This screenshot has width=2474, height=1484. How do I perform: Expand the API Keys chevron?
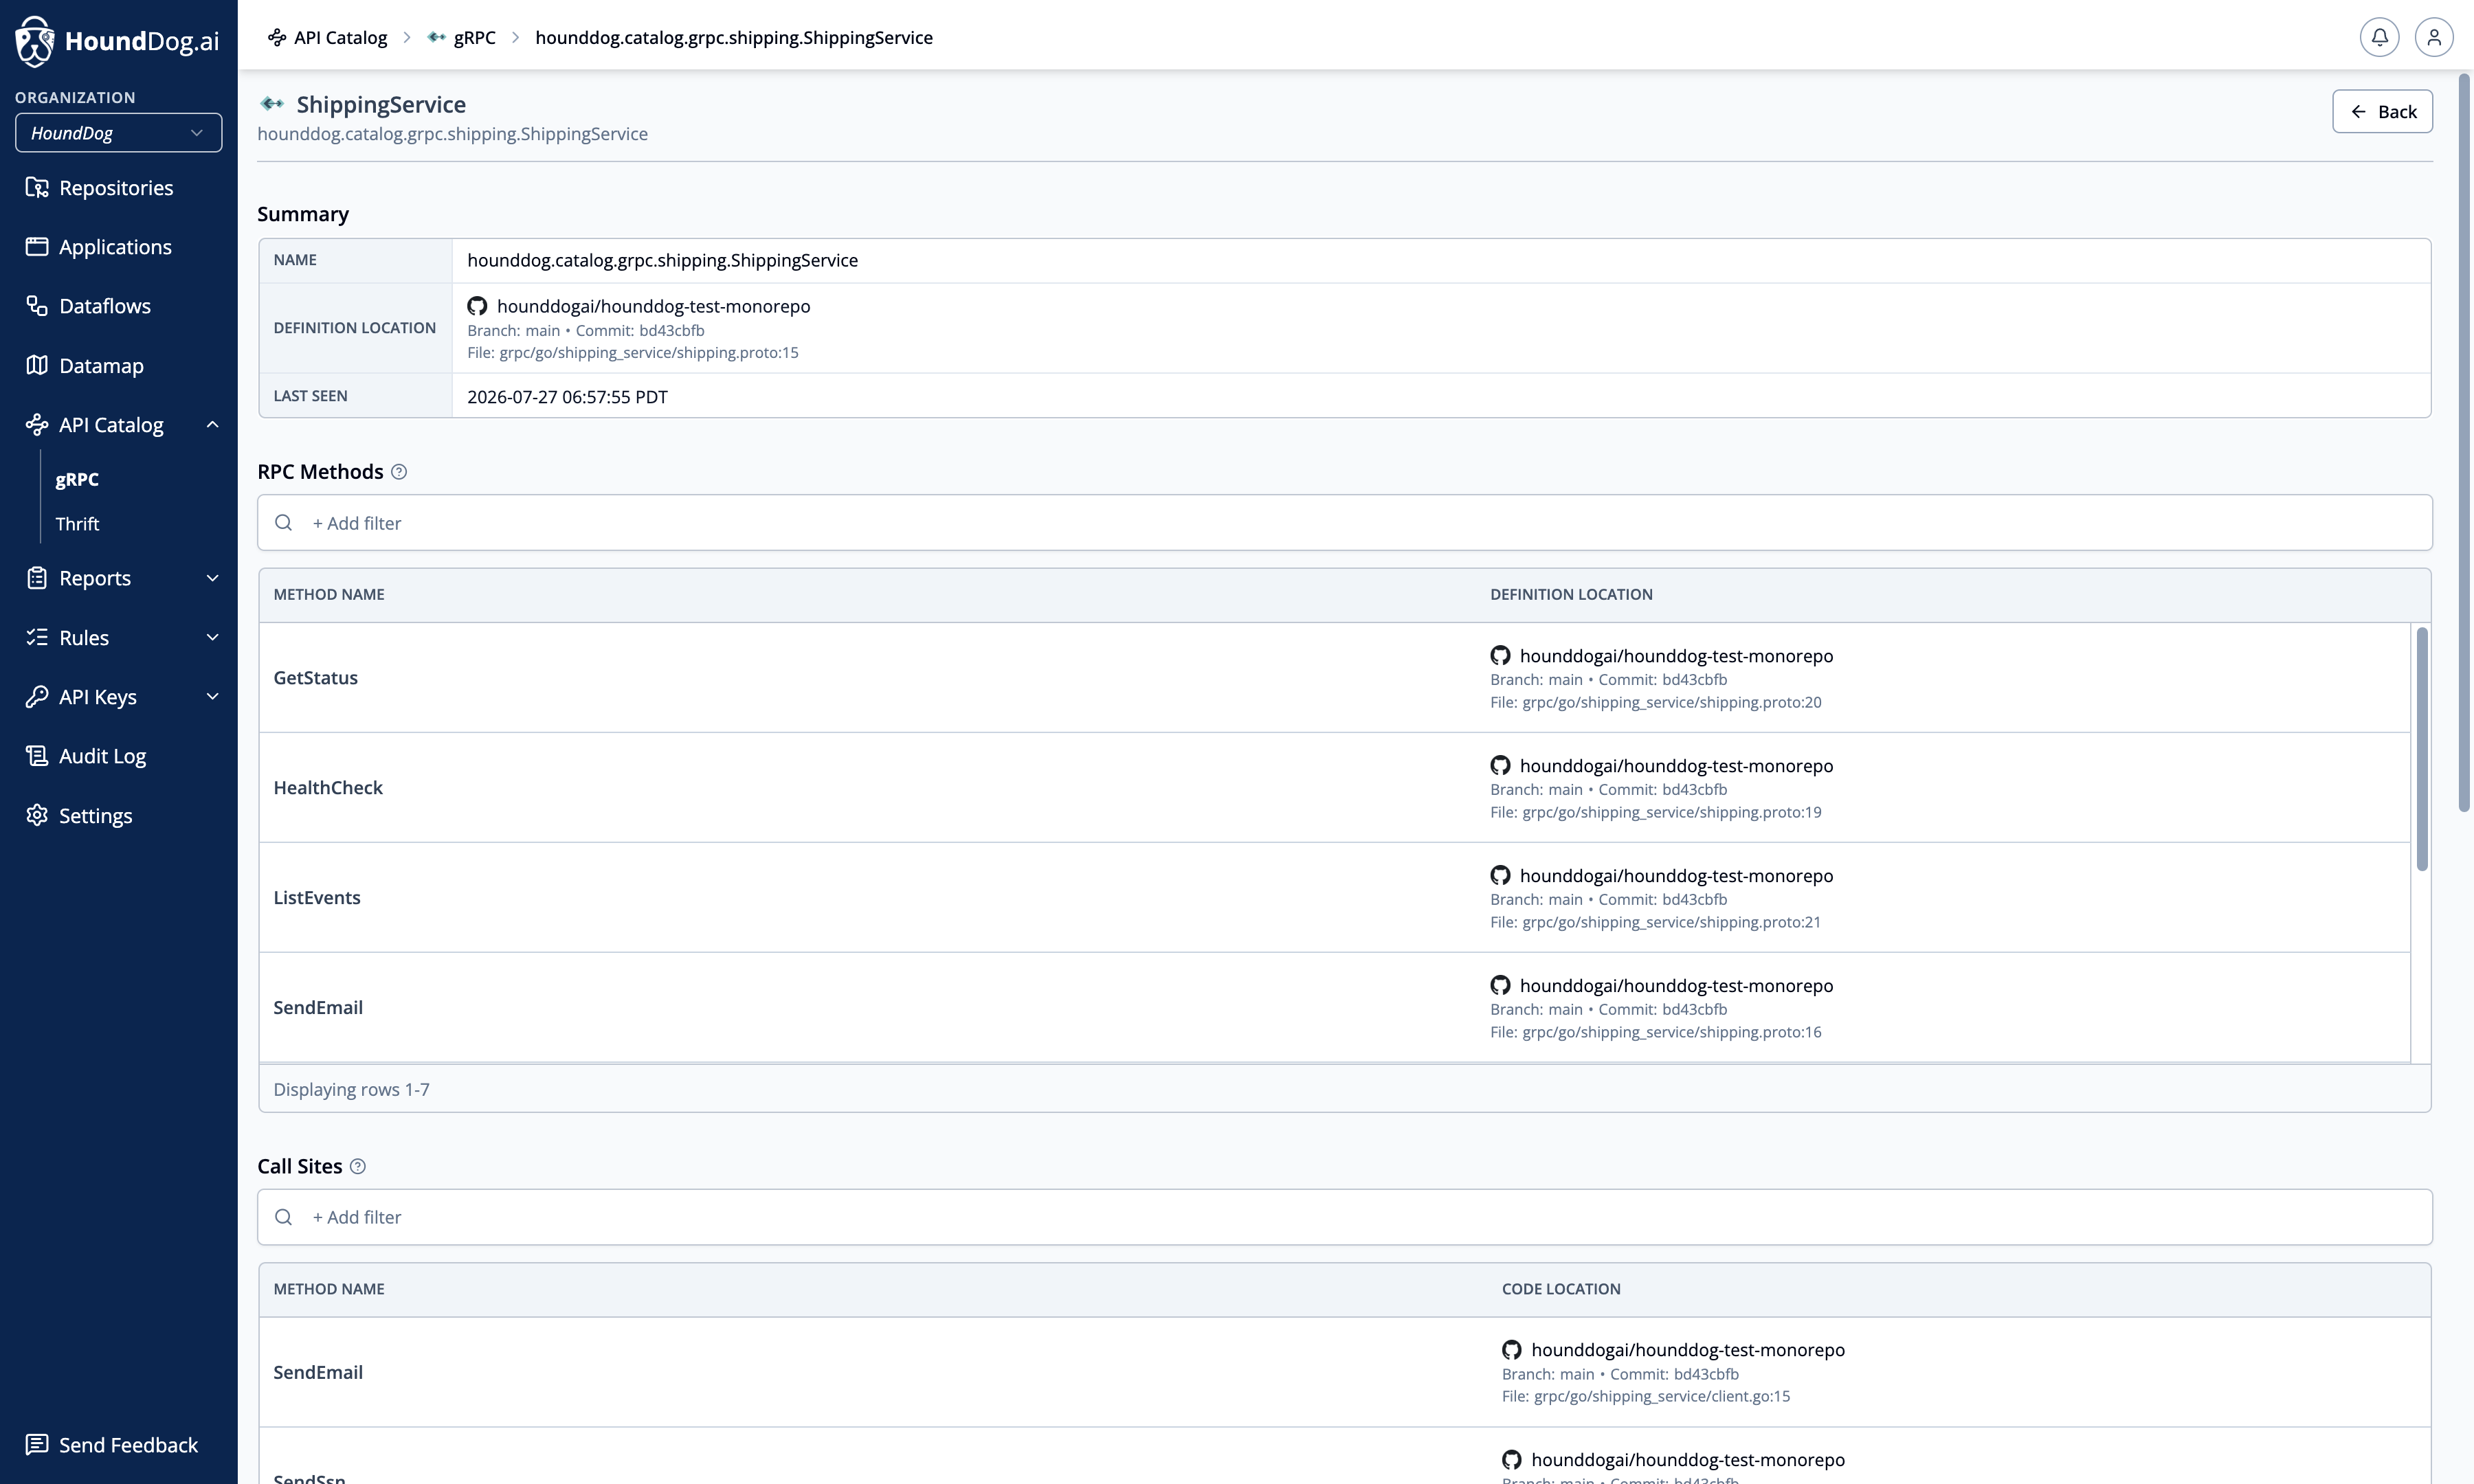(x=212, y=697)
